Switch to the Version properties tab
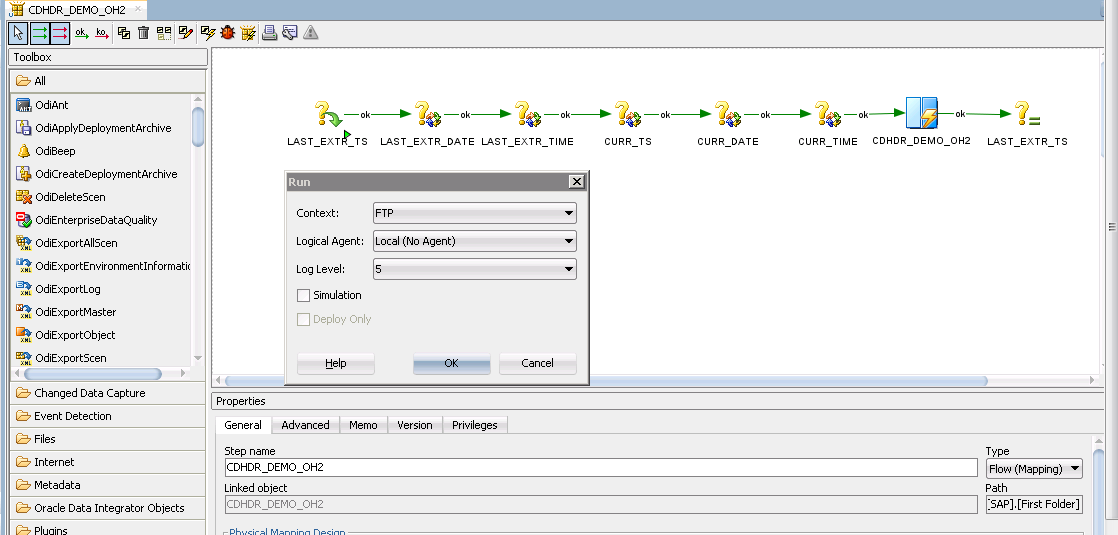Viewport: 1118px width, 535px height. [415, 425]
